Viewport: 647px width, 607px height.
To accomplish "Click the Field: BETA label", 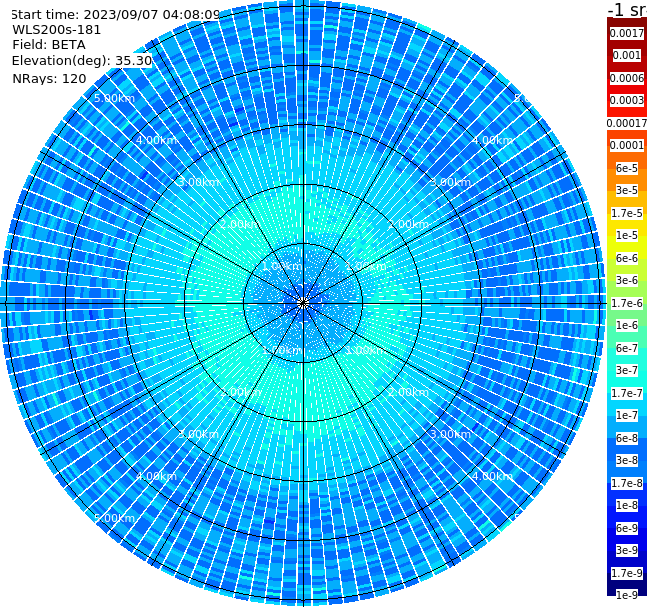I will (49, 45).
